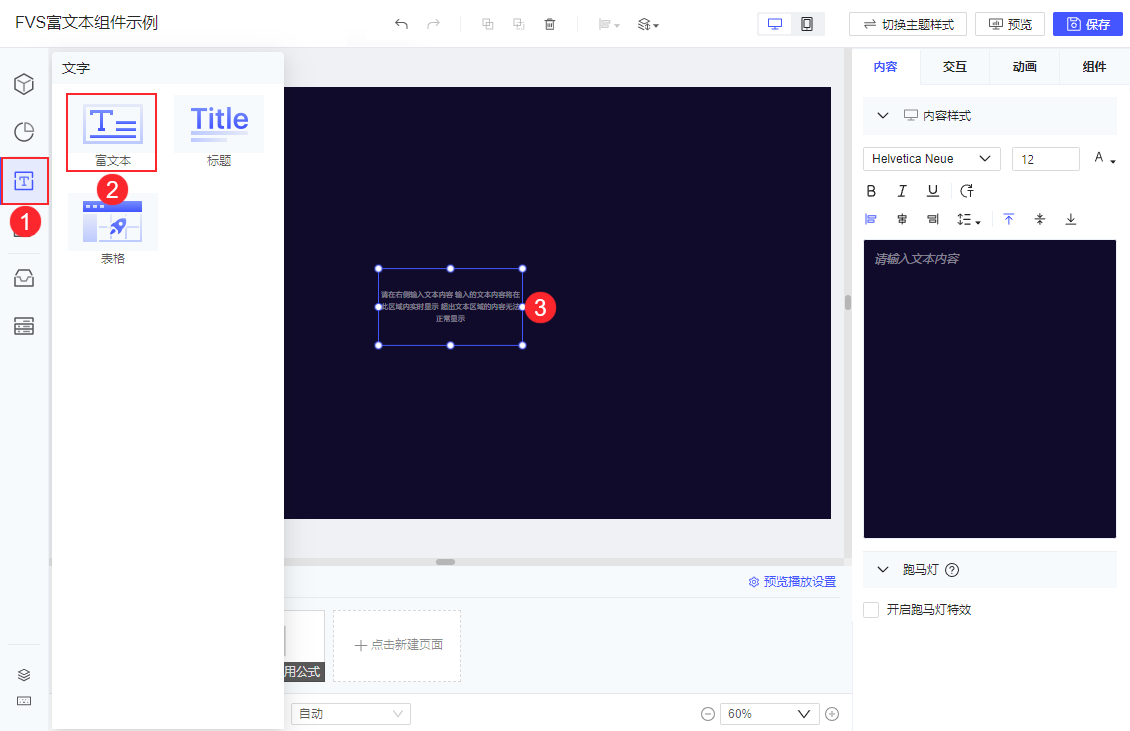Open the 60% zoom level dropdown
Image resolution: width=1130 pixels, height=731 pixels.
770,714
